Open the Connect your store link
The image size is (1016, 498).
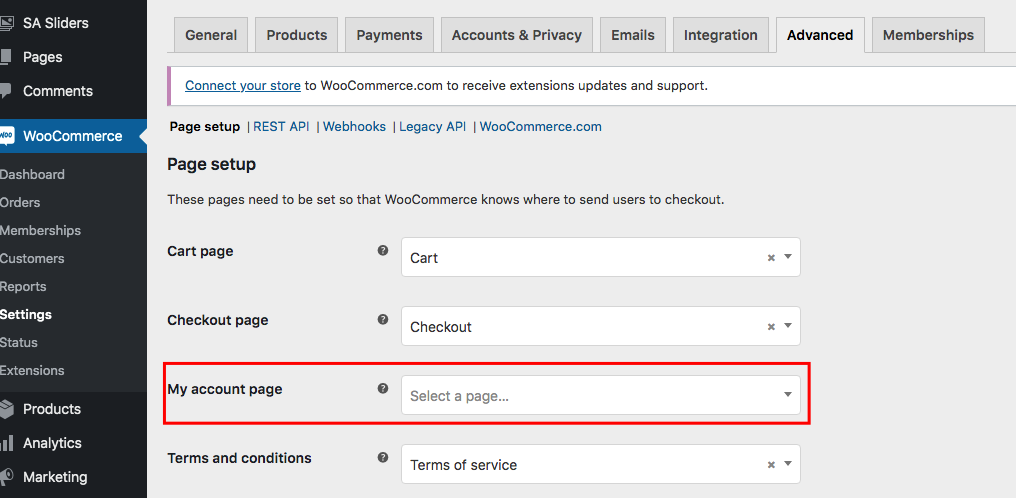click(243, 85)
